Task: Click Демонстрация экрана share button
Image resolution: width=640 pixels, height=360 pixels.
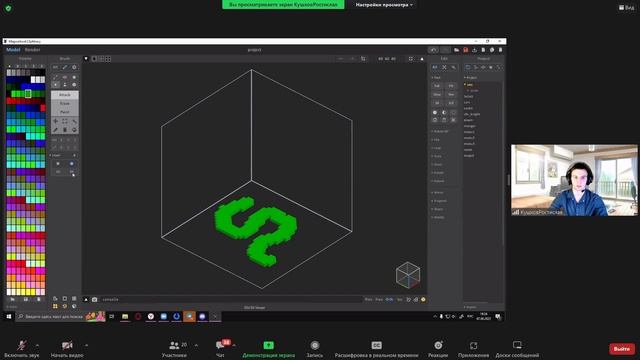Action: click(269, 349)
